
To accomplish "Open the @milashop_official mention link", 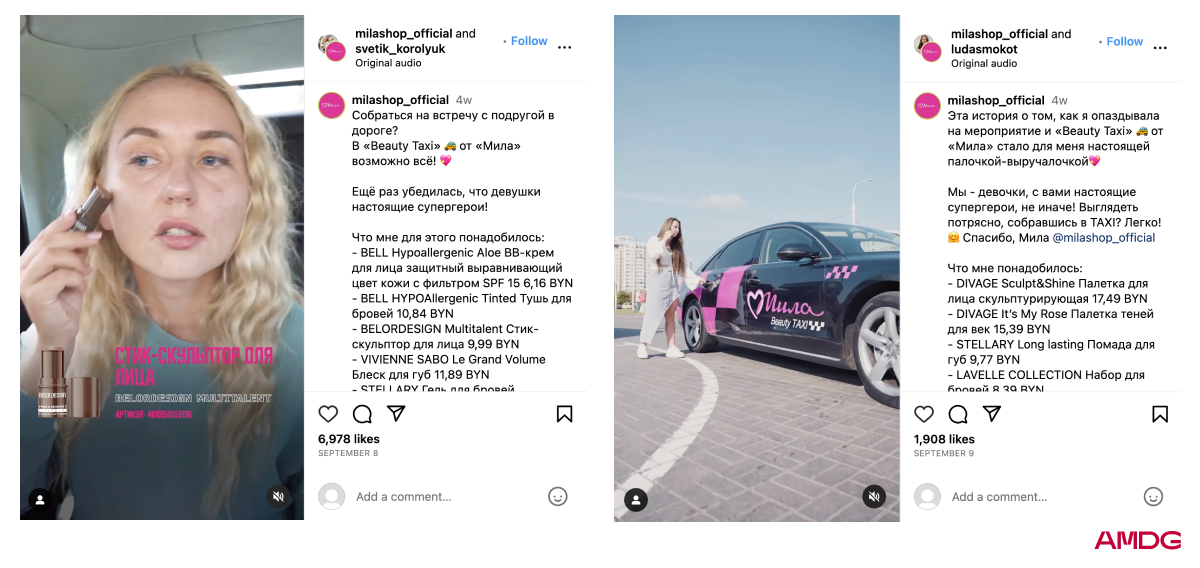I will pyautogui.click(x=1104, y=238).
